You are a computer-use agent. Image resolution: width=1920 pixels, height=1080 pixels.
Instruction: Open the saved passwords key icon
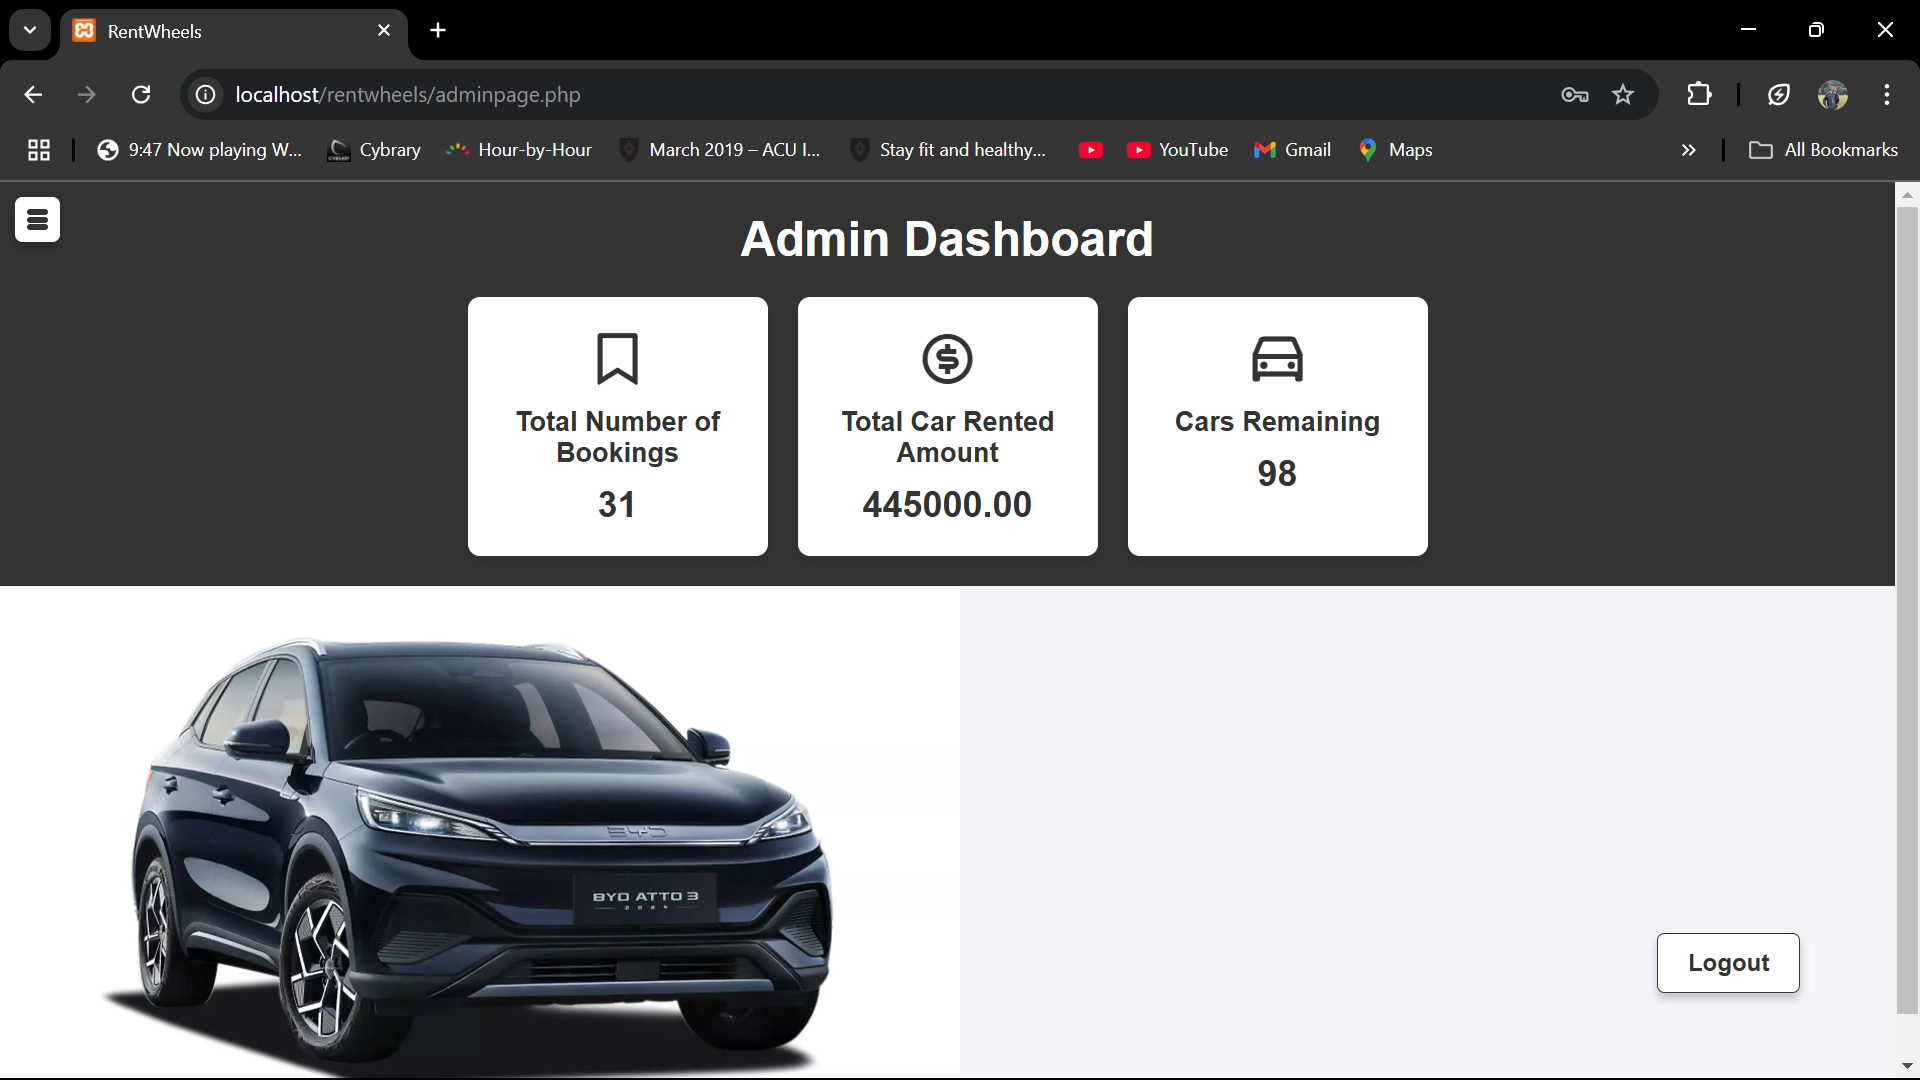tap(1575, 95)
